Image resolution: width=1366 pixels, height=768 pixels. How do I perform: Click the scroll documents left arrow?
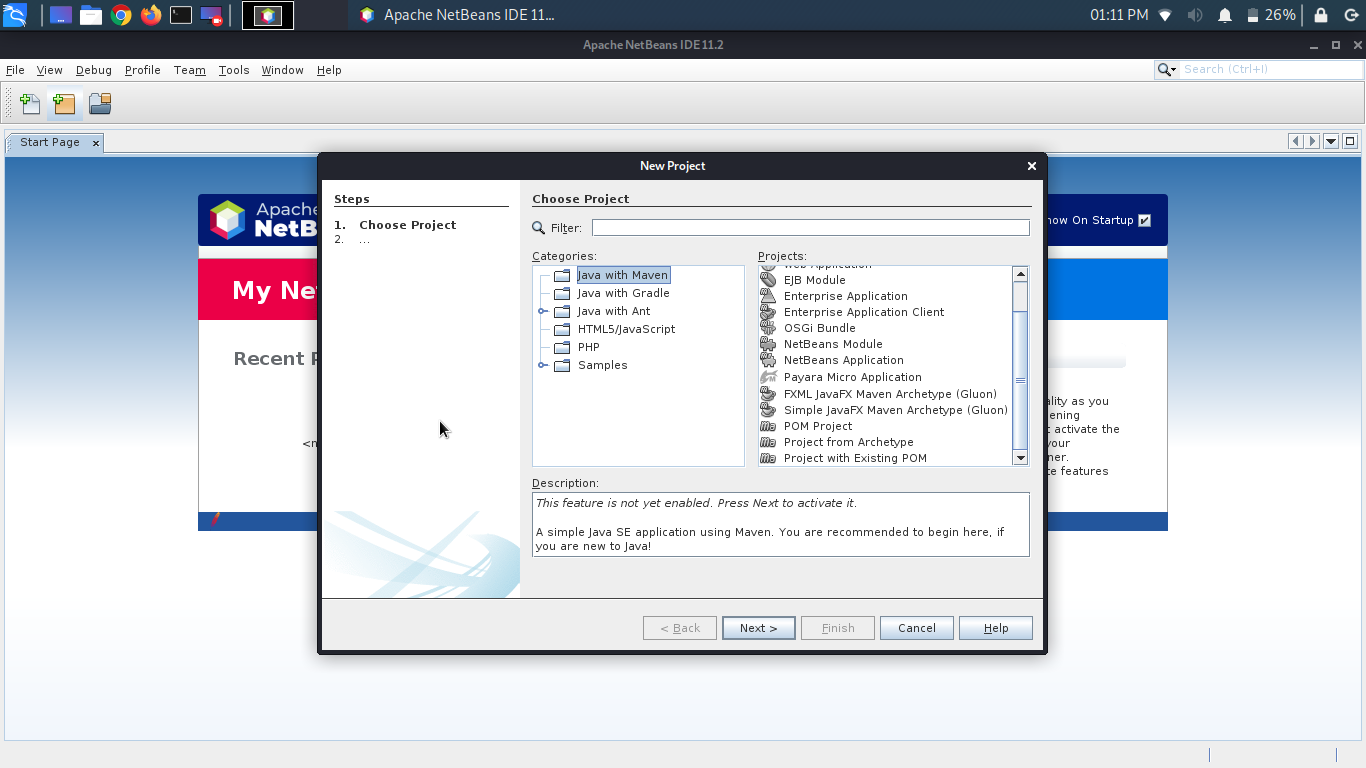pos(1296,141)
